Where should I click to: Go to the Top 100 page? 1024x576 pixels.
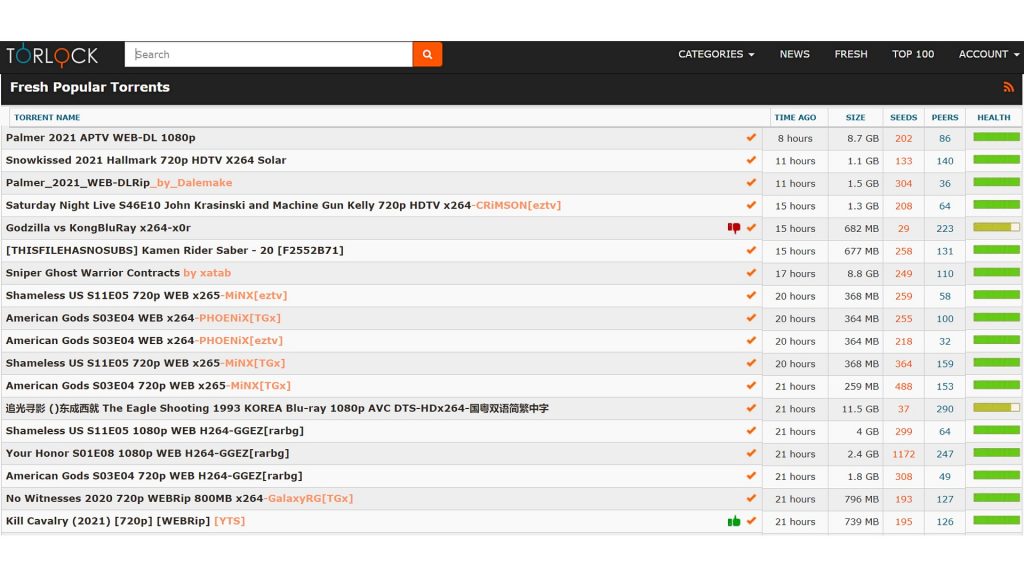[x=912, y=54]
